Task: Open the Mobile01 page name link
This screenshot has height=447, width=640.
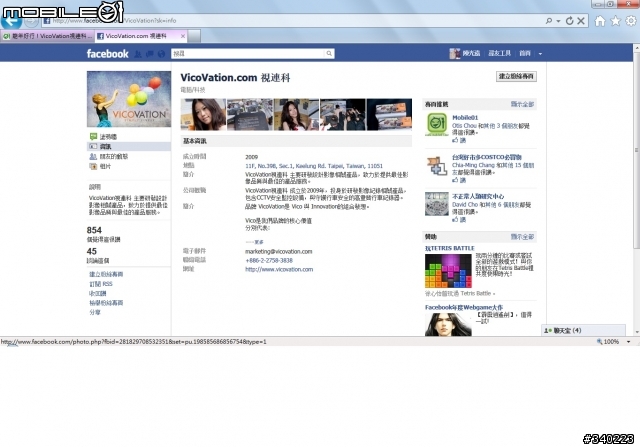Action: pos(465,118)
